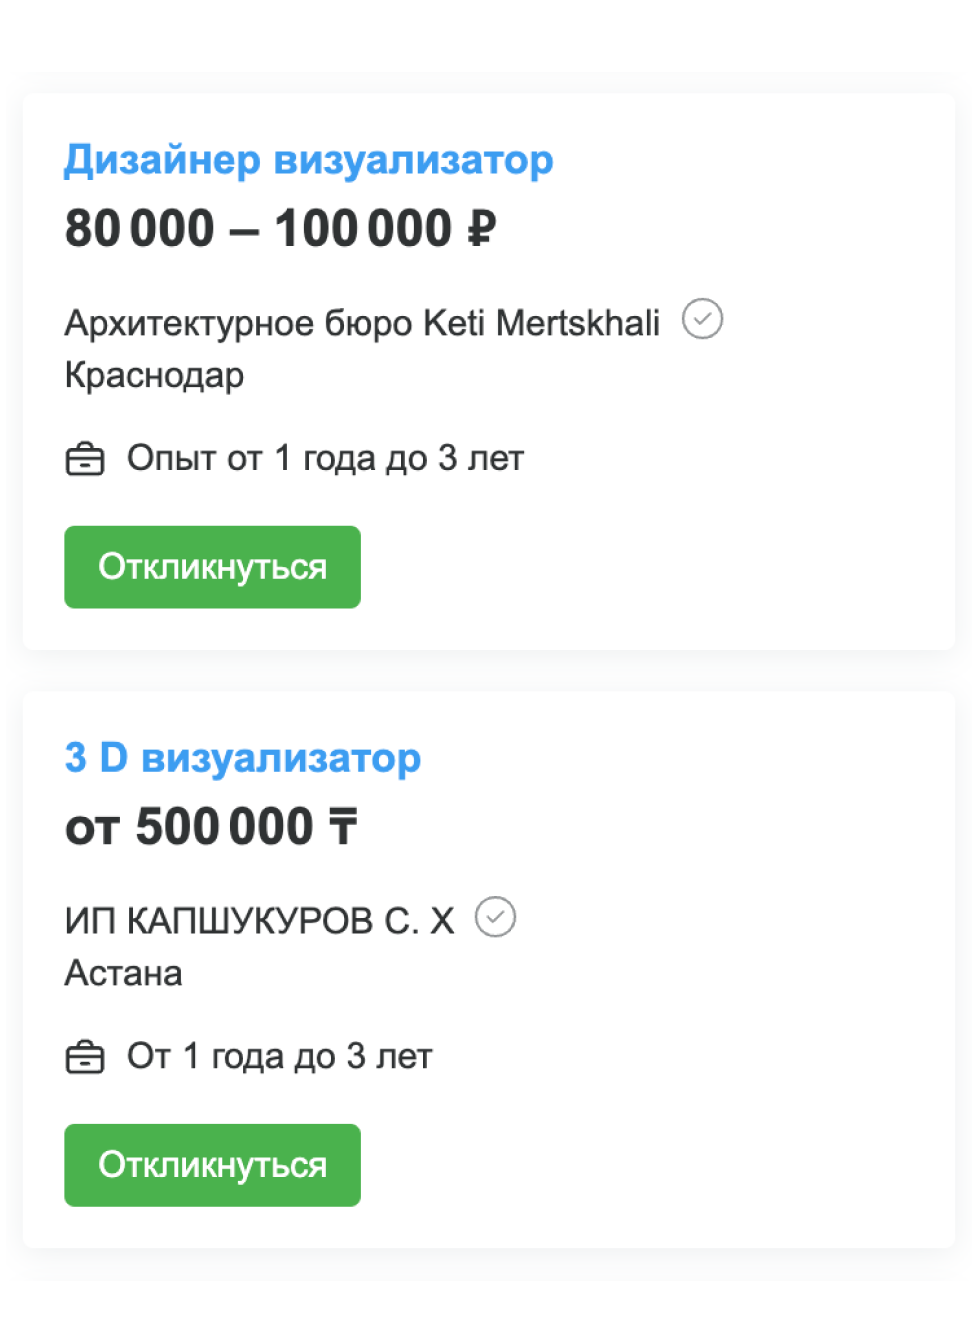The image size is (975, 1335).
Task: Click briefcase icon next to "Опыт от 1 года"
Action: tap(85, 459)
